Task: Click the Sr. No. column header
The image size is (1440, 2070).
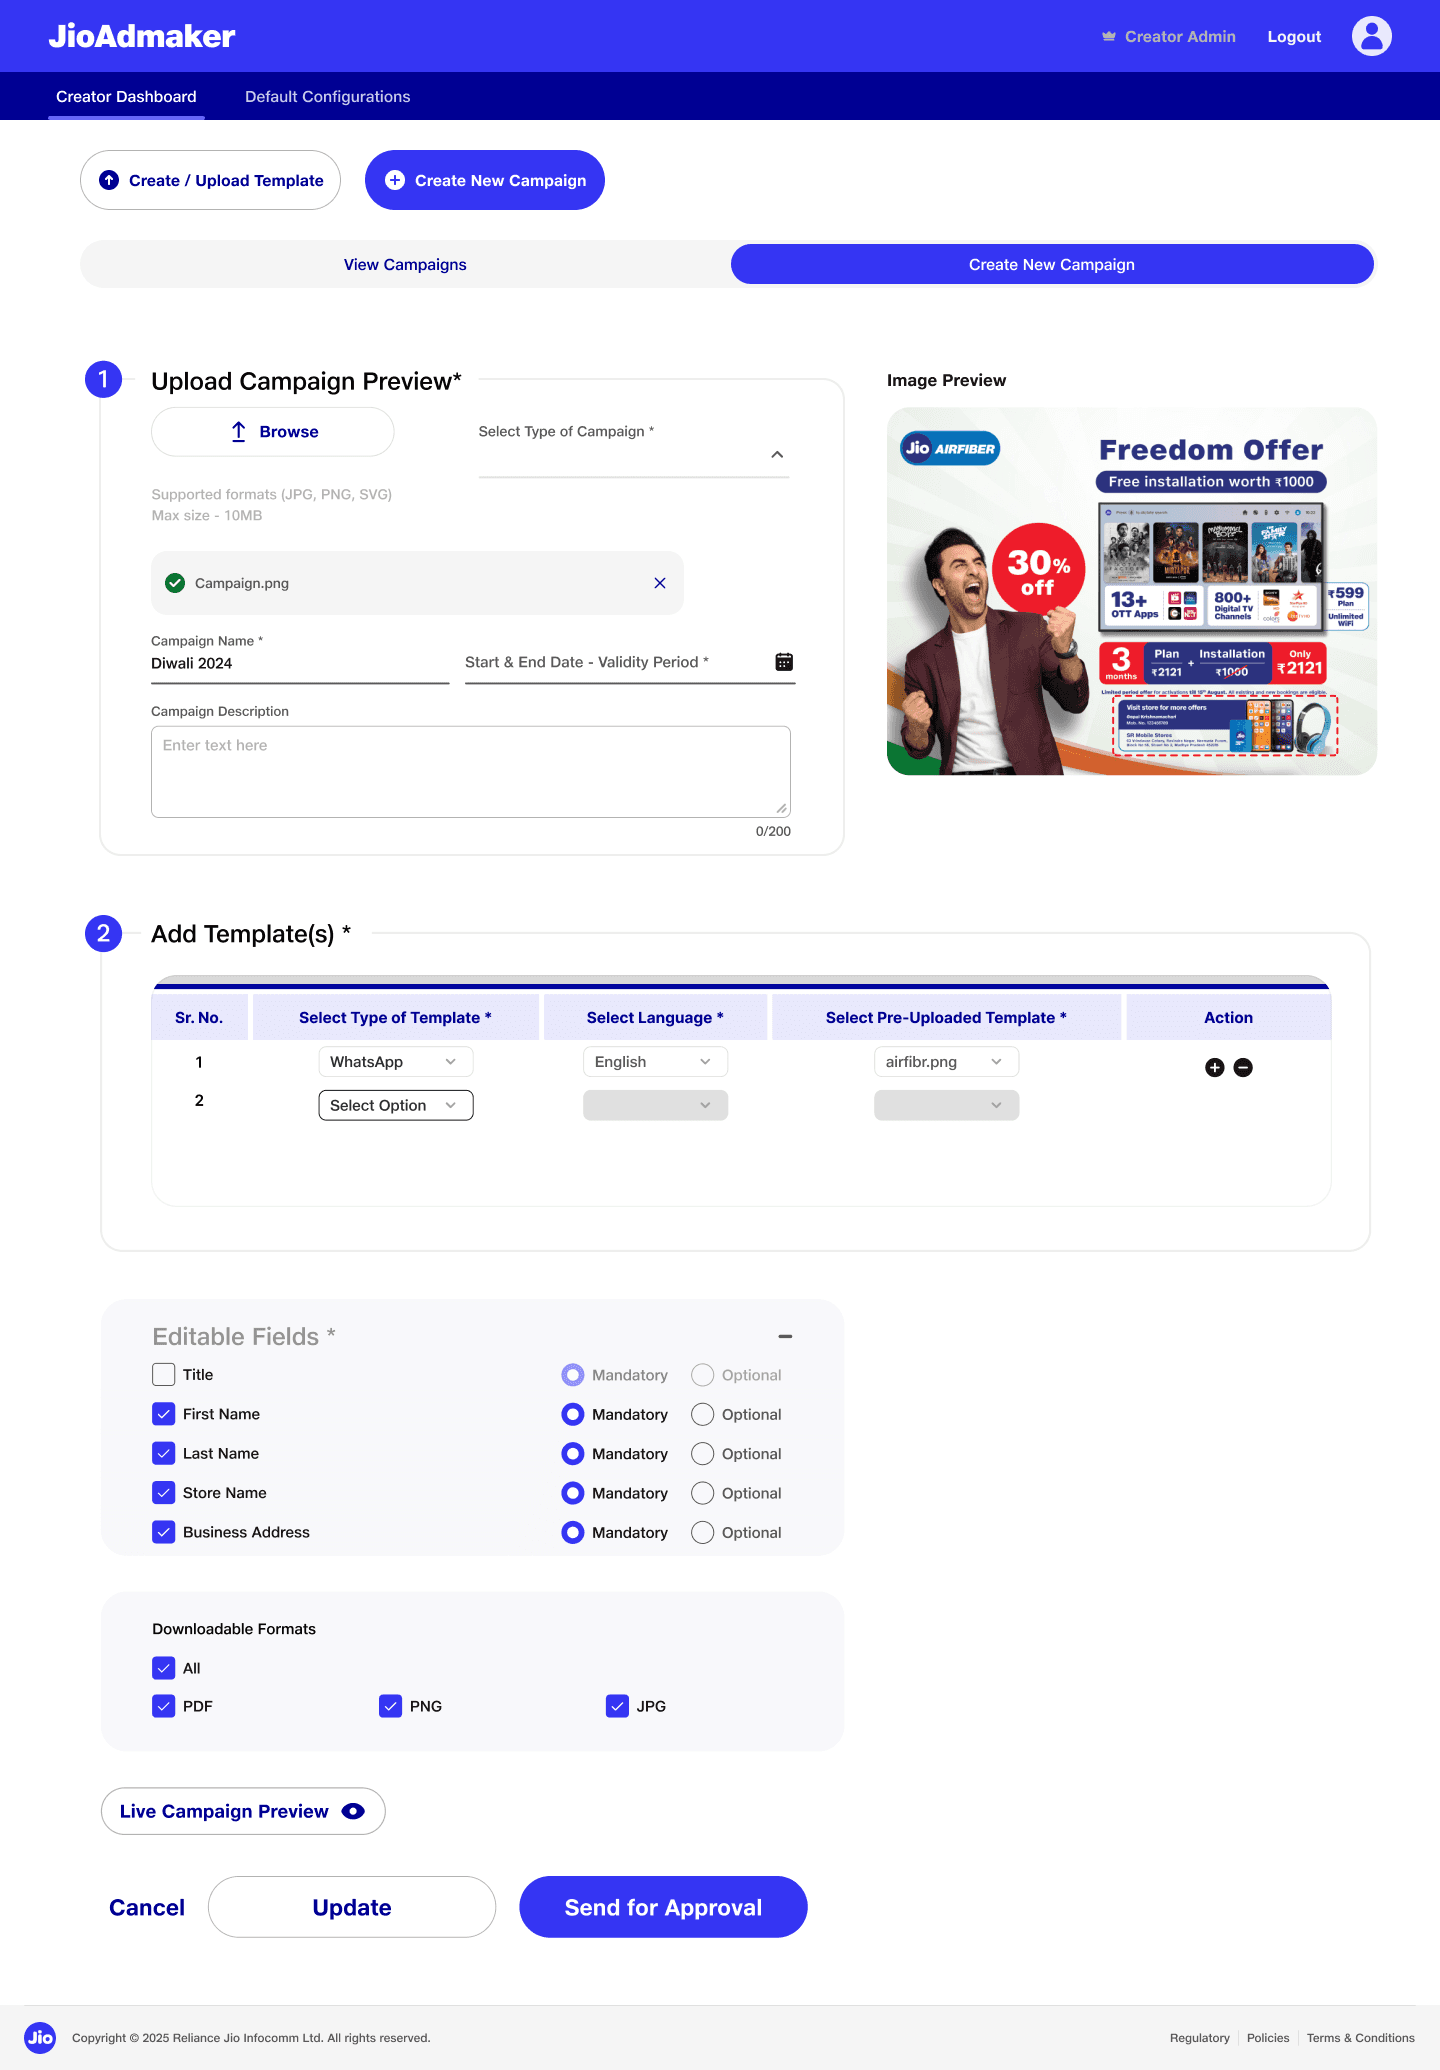Action: [x=199, y=1017]
